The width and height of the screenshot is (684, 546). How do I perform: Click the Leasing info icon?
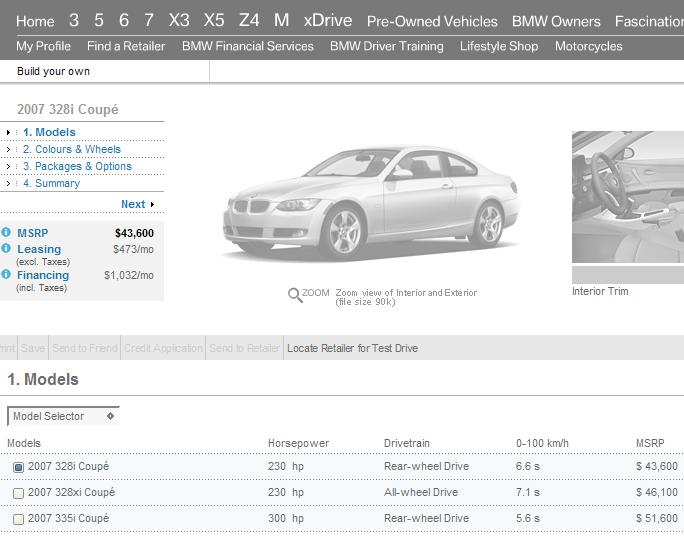(x=6, y=249)
